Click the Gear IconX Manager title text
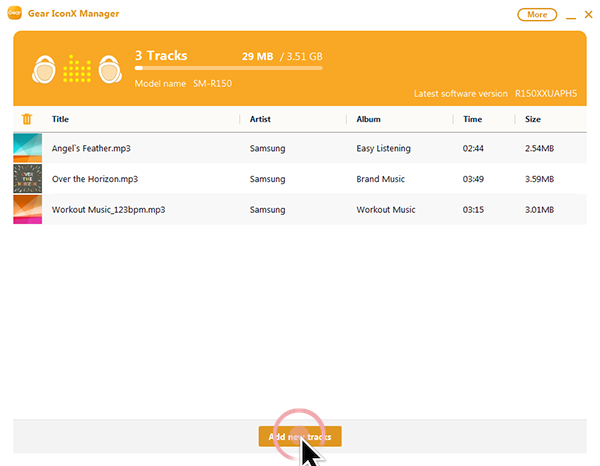 73,13
